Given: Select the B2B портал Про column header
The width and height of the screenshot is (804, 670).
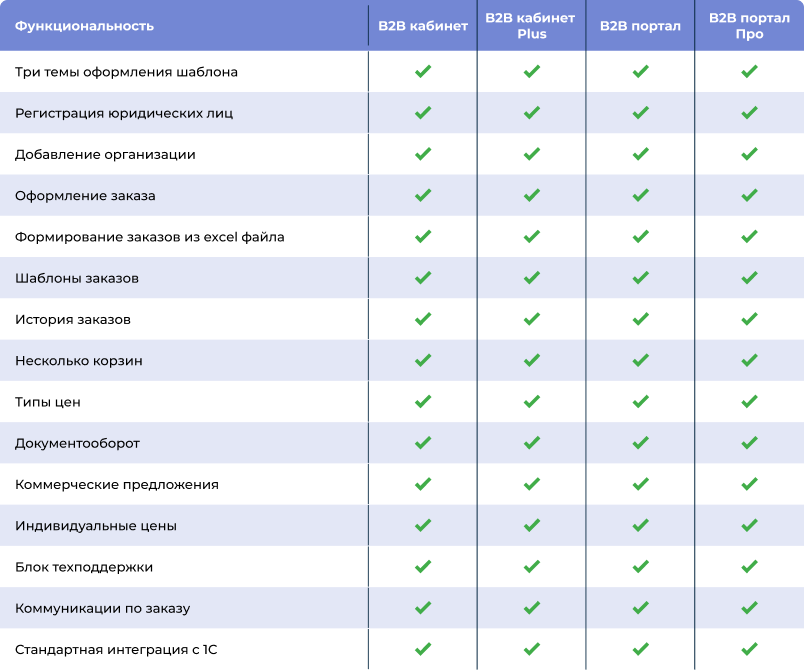Looking at the screenshot, I should (x=749, y=26).
